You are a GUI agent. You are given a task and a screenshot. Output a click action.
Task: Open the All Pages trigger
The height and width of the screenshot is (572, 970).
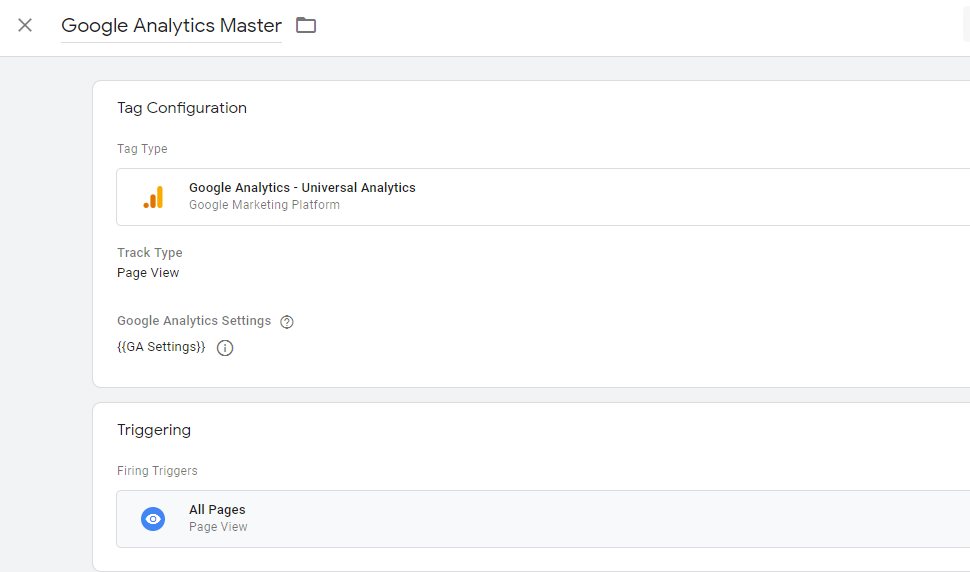217,510
